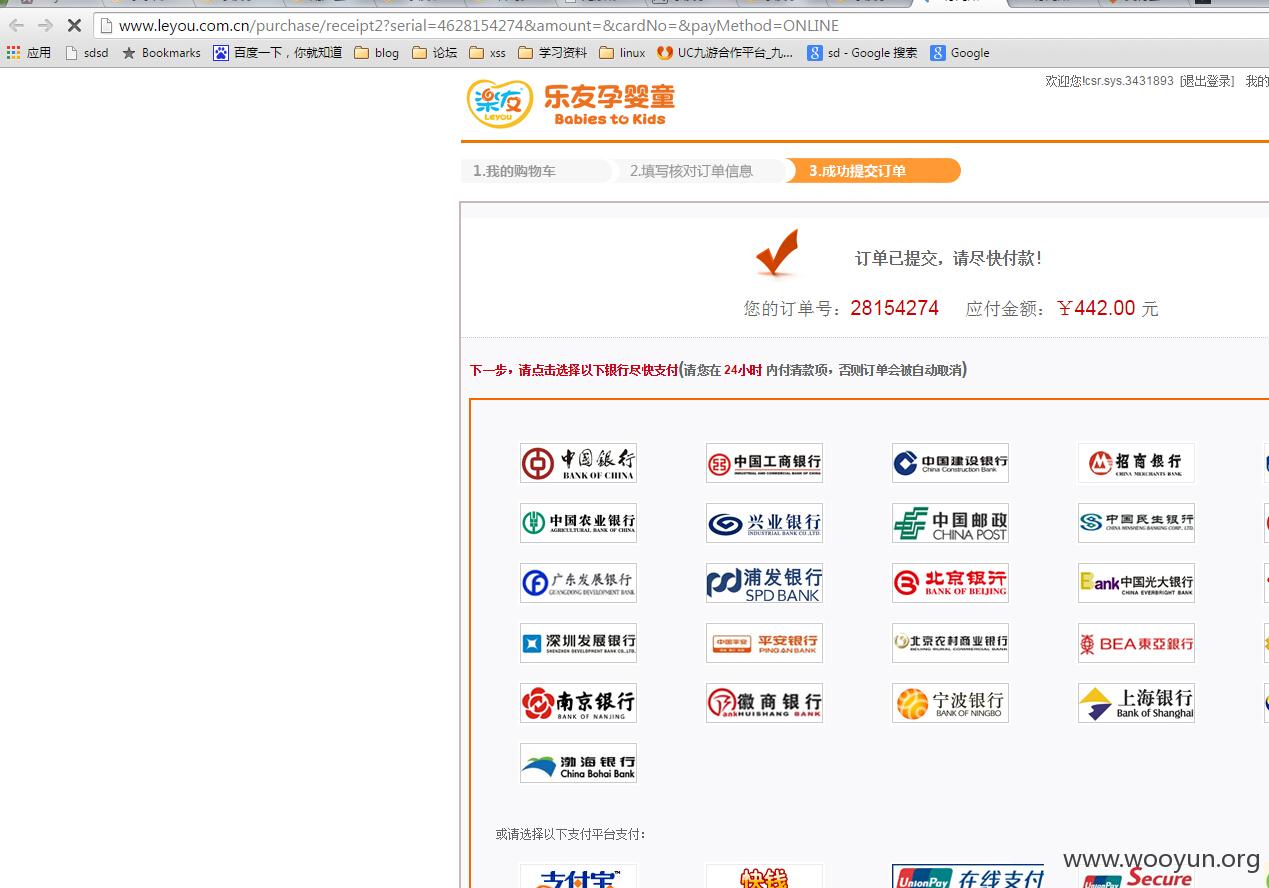The width and height of the screenshot is (1269, 888).
Task: Open Google bookmark
Action: point(960,53)
